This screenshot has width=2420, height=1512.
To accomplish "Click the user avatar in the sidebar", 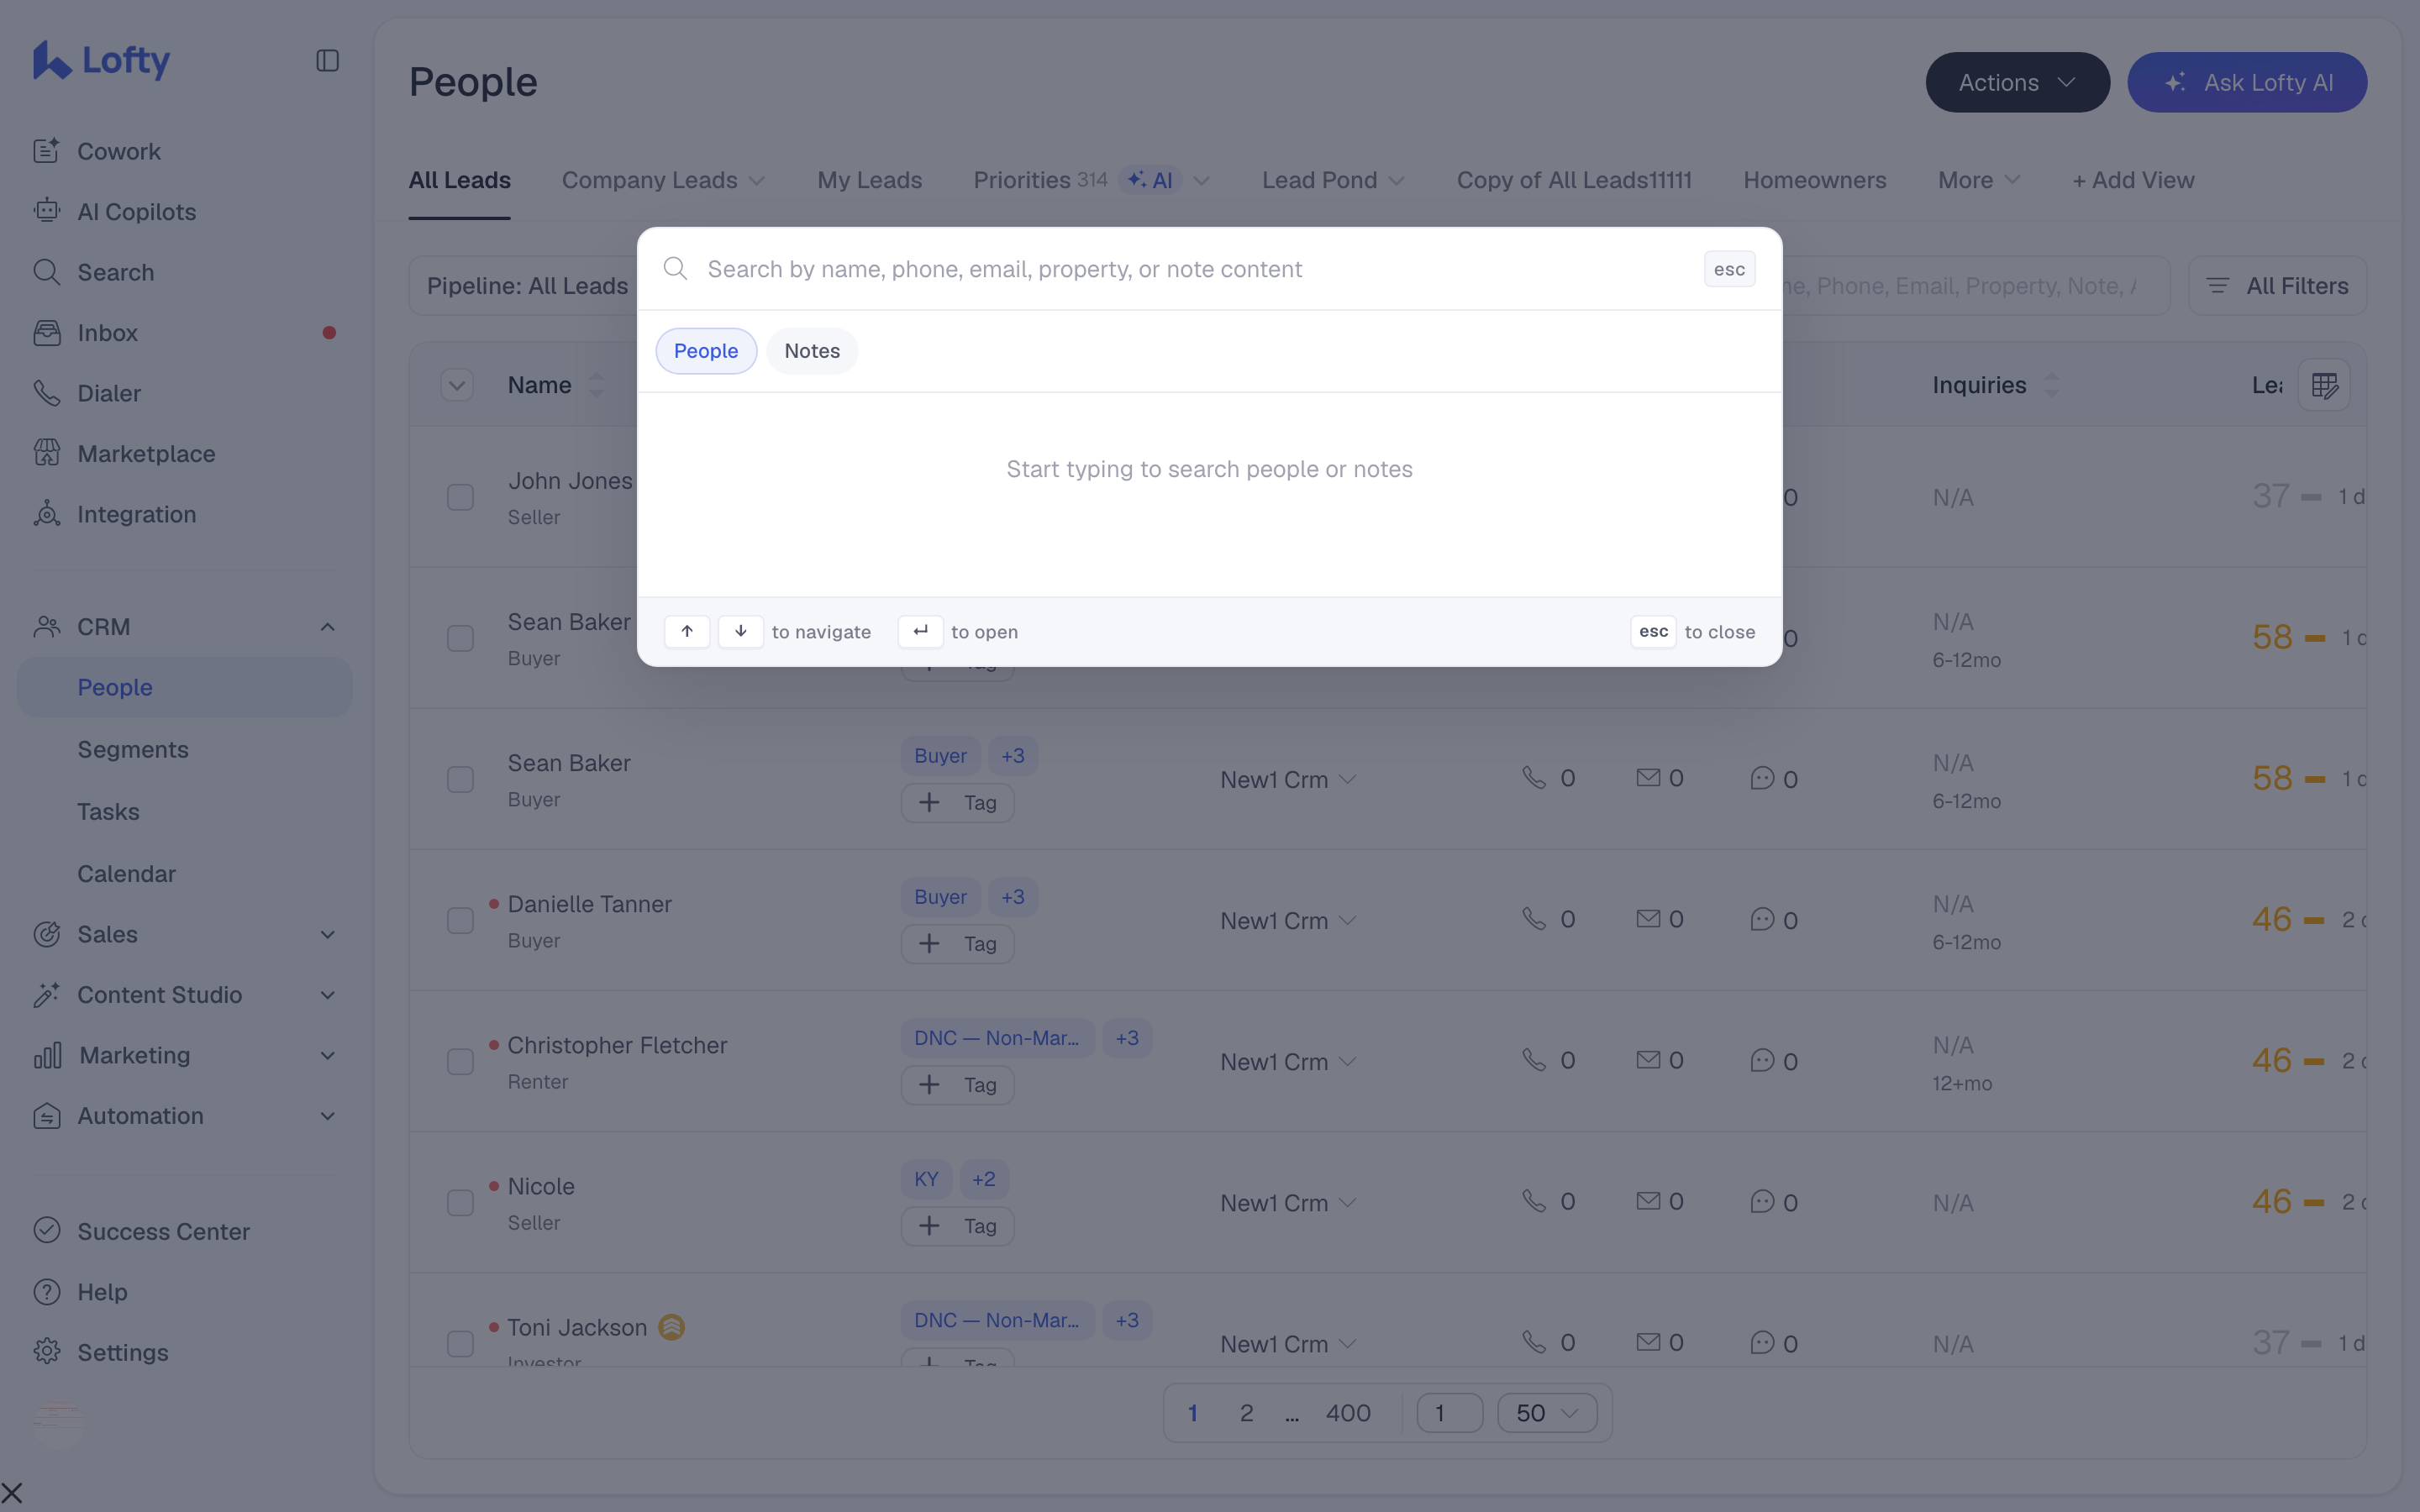I will click(58, 1424).
